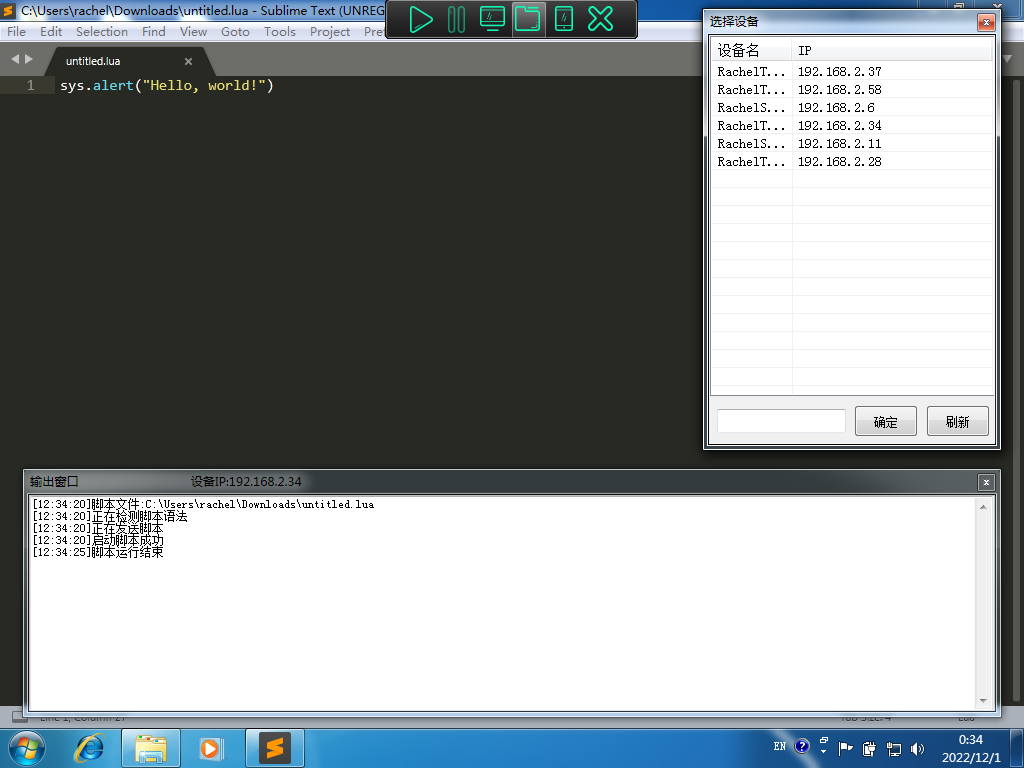1024x768 pixels.
Task: Click the phone device icon in toolbar
Action: 564,19
